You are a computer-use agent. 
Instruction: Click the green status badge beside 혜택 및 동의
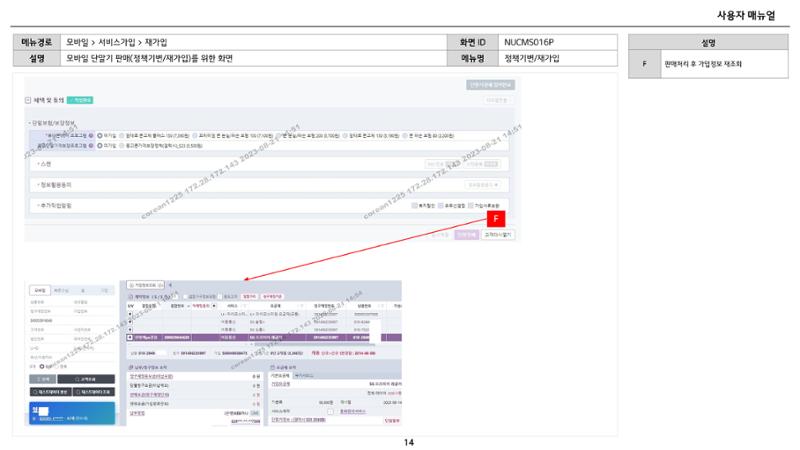click(80, 100)
